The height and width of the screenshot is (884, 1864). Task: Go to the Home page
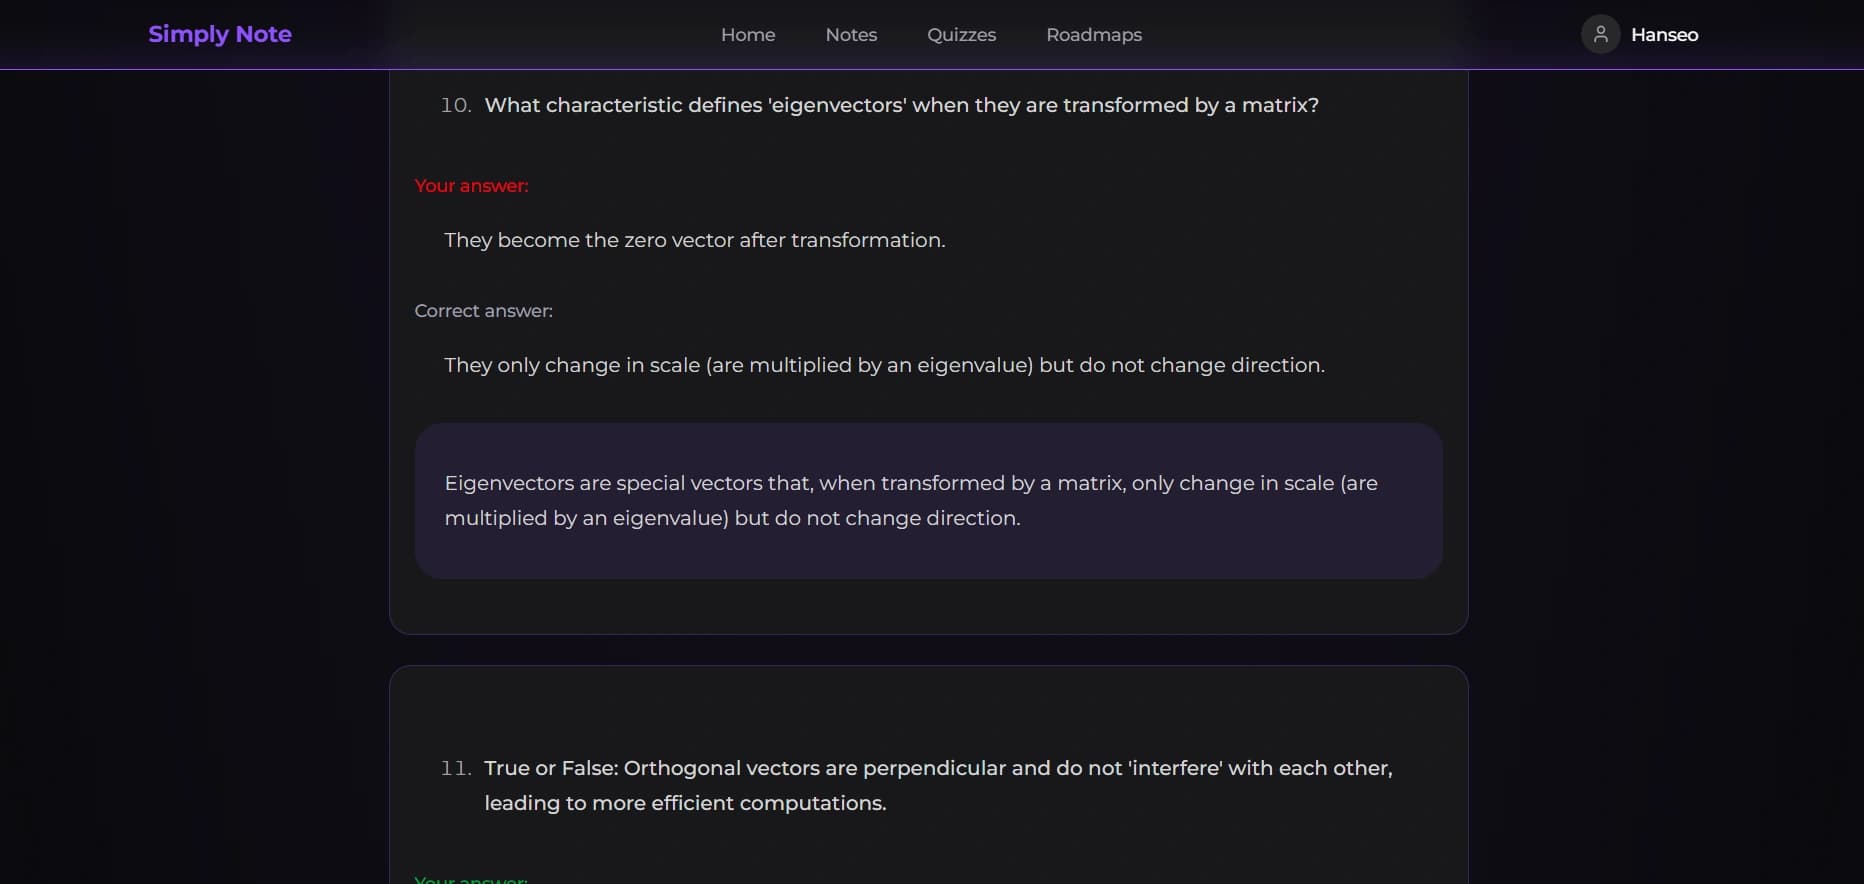(748, 35)
